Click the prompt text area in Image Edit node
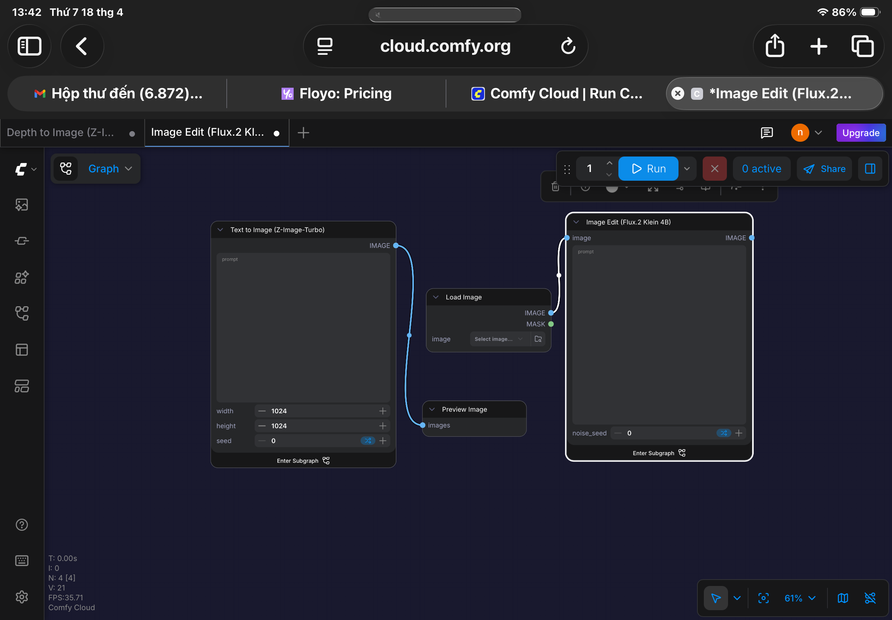 point(659,334)
